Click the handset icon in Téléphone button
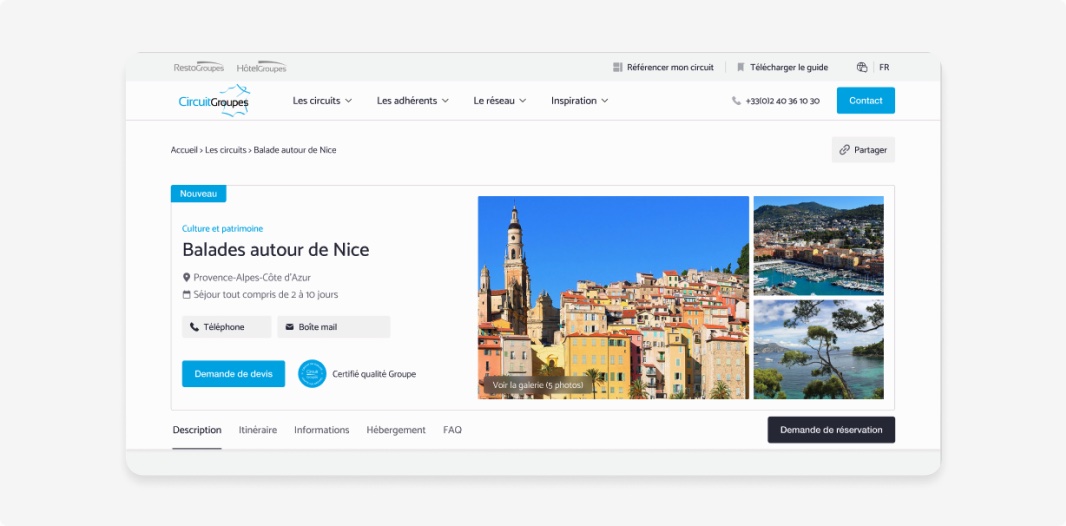Image resolution: width=1066 pixels, height=526 pixels. pos(194,327)
